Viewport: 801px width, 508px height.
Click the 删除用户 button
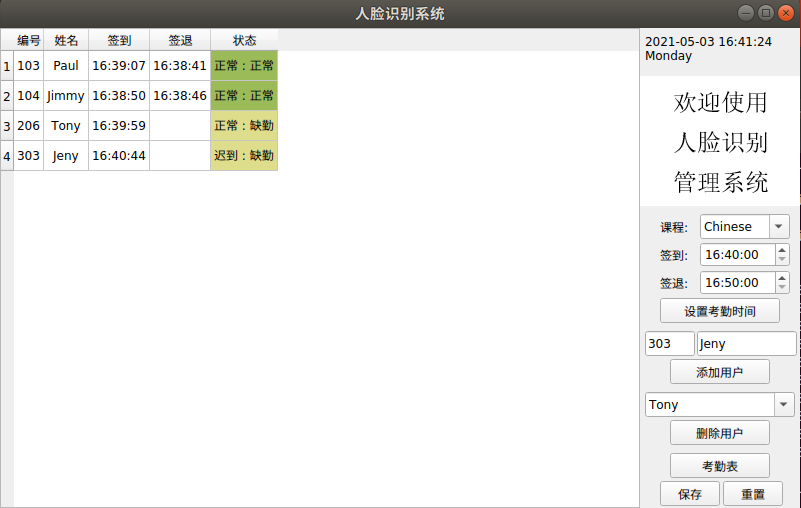(719, 433)
